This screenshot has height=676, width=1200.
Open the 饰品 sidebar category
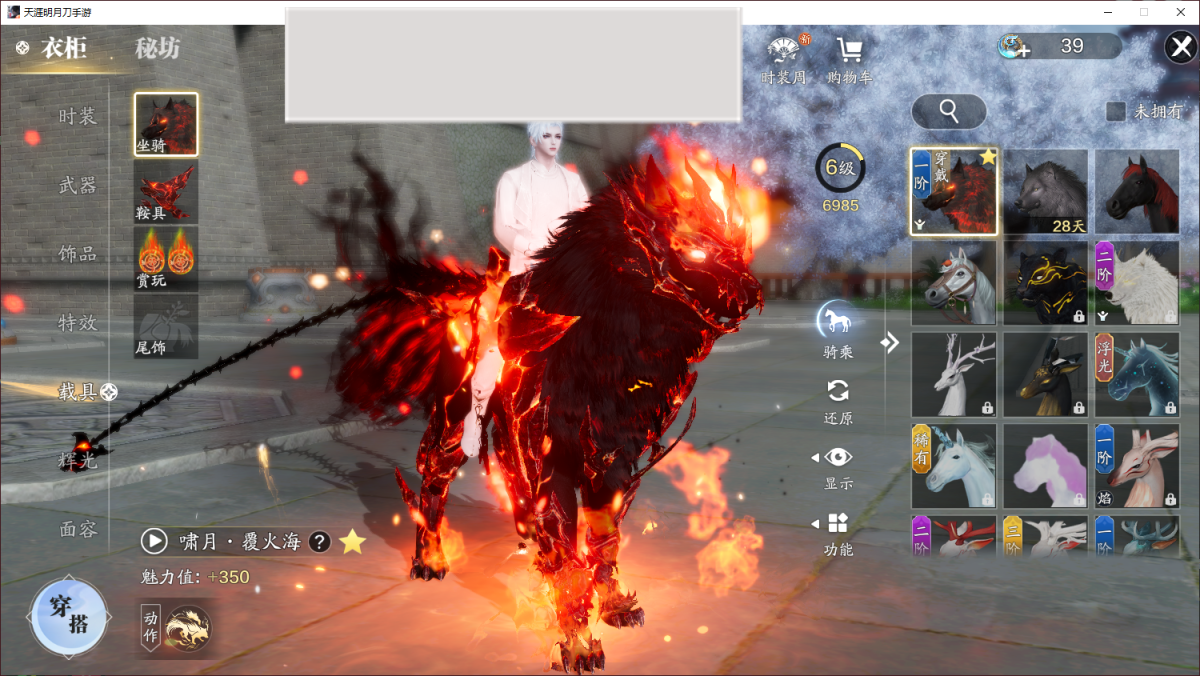(x=78, y=254)
